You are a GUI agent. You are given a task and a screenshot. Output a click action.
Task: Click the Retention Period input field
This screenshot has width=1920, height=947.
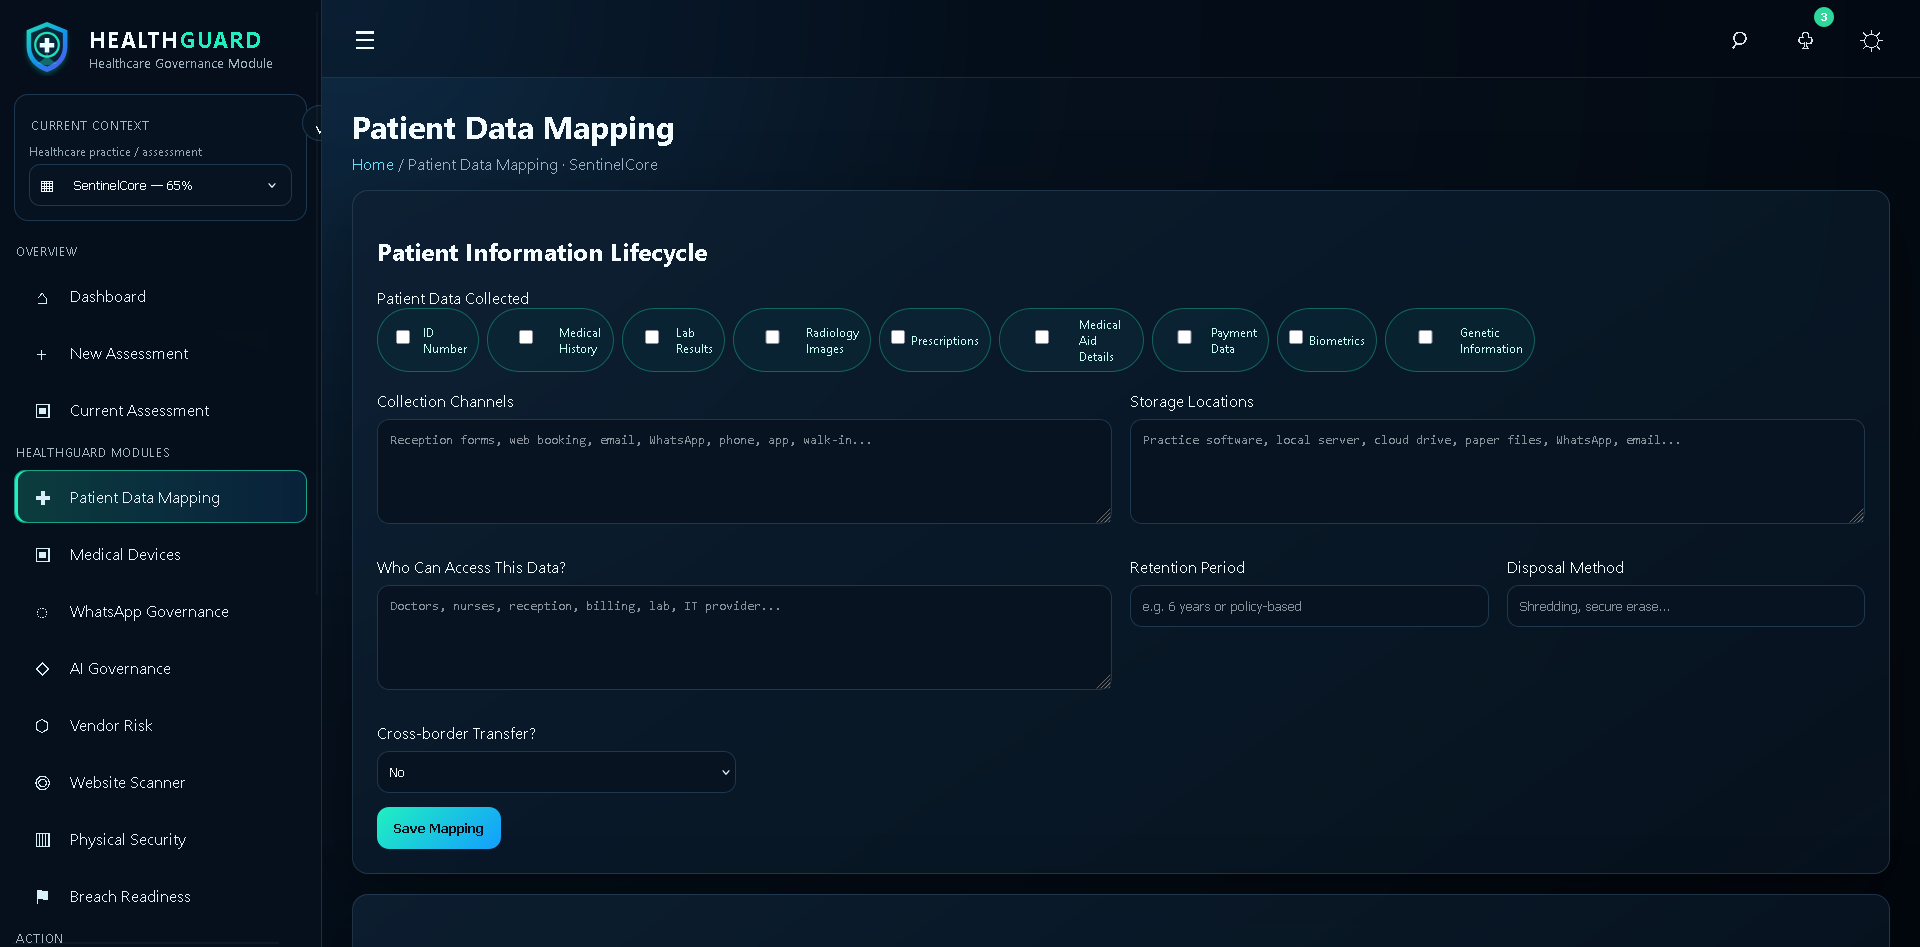[x=1309, y=606]
